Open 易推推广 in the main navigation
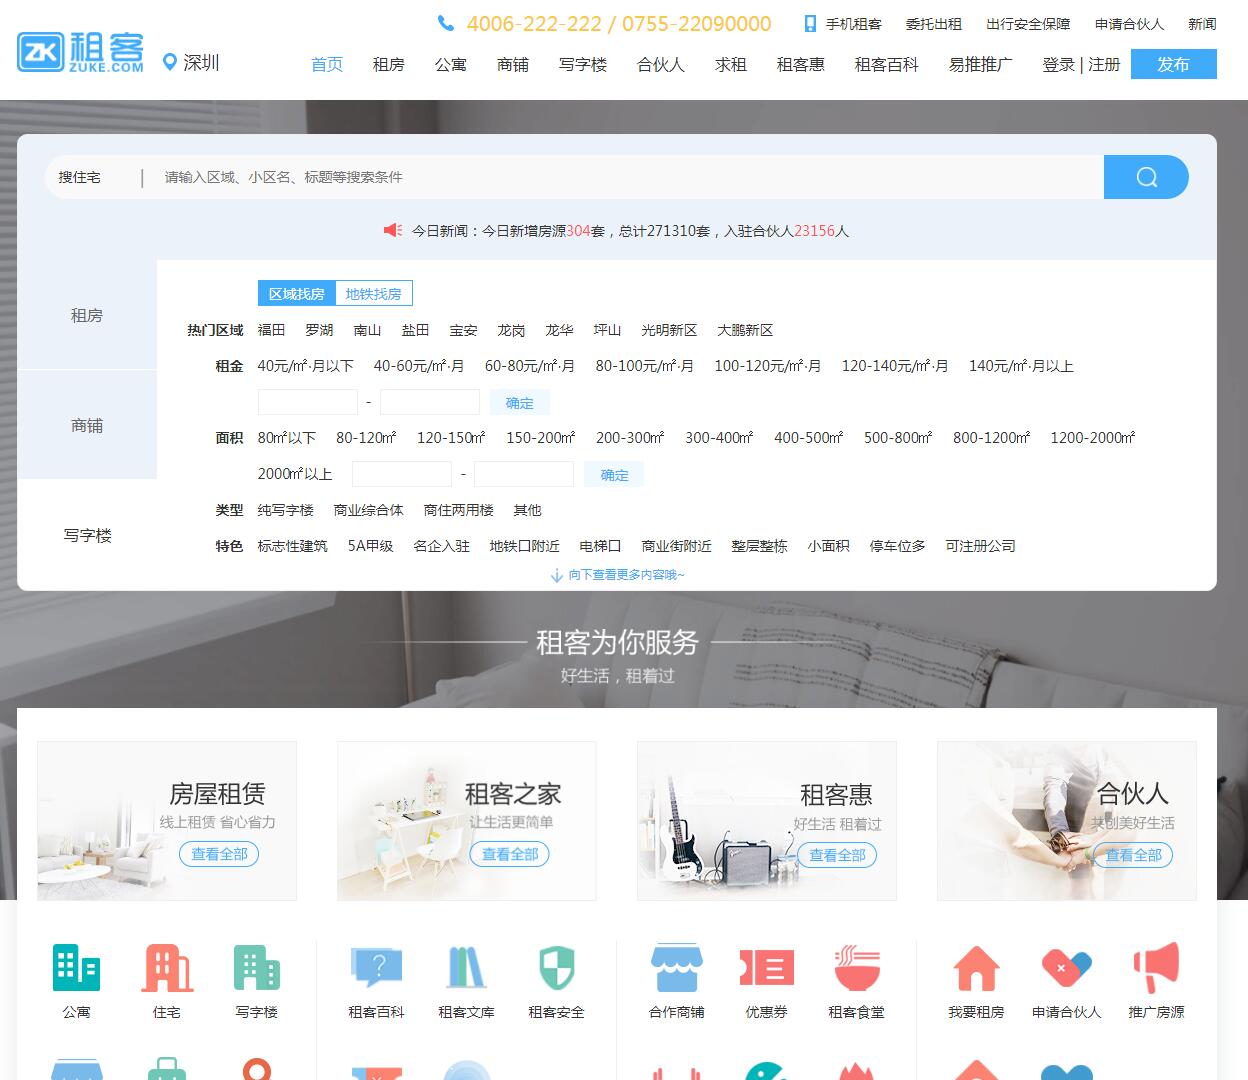This screenshot has height=1080, width=1248. pyautogui.click(x=980, y=64)
